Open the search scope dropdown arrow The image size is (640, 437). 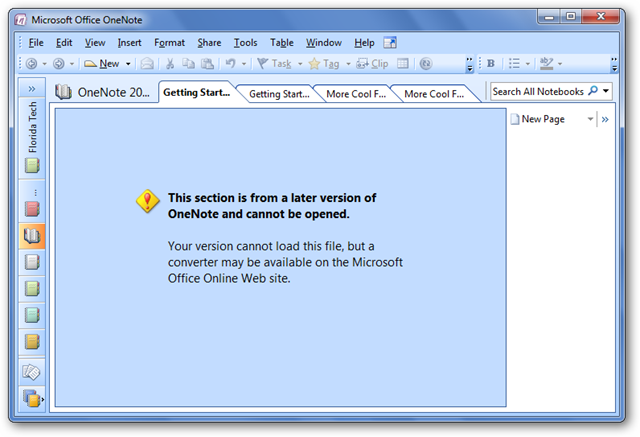pyautogui.click(x=606, y=91)
